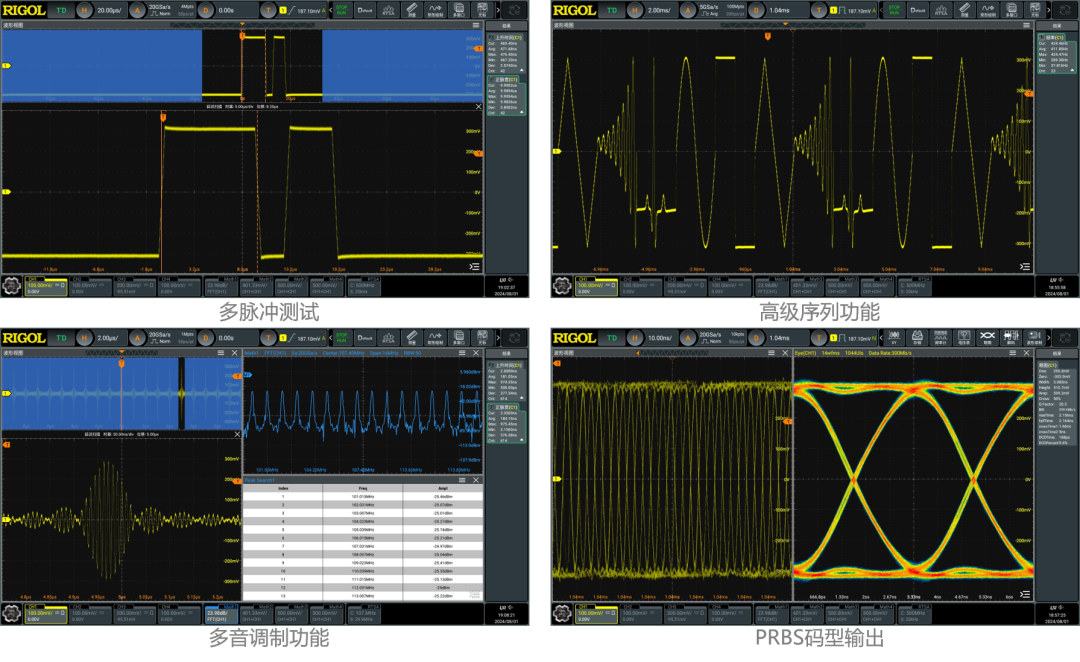Open settings gear in the 2.00ms sequence panel
Screen dimensions: 1080x662
click(x=562, y=286)
